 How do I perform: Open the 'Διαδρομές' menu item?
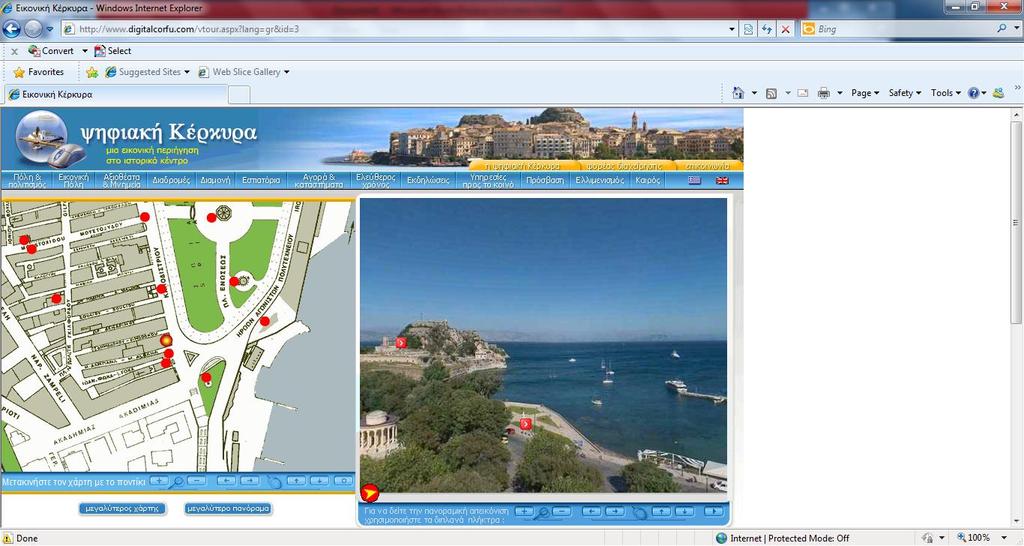pos(171,180)
